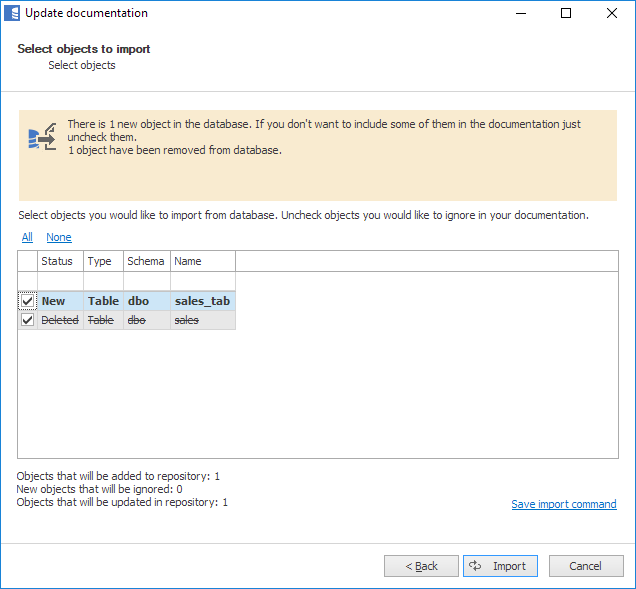Click the filter cell under Name column
The image size is (636, 589).
click(202, 281)
